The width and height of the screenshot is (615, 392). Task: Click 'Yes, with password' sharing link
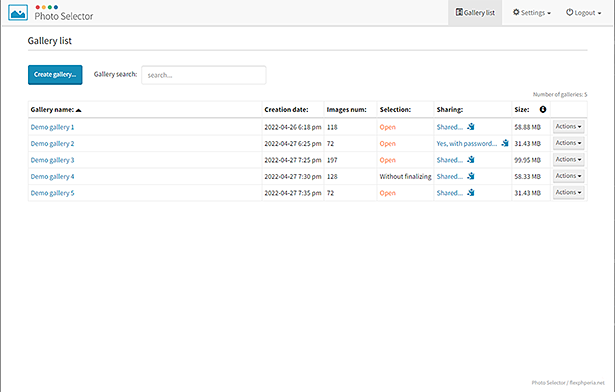tap(467, 144)
